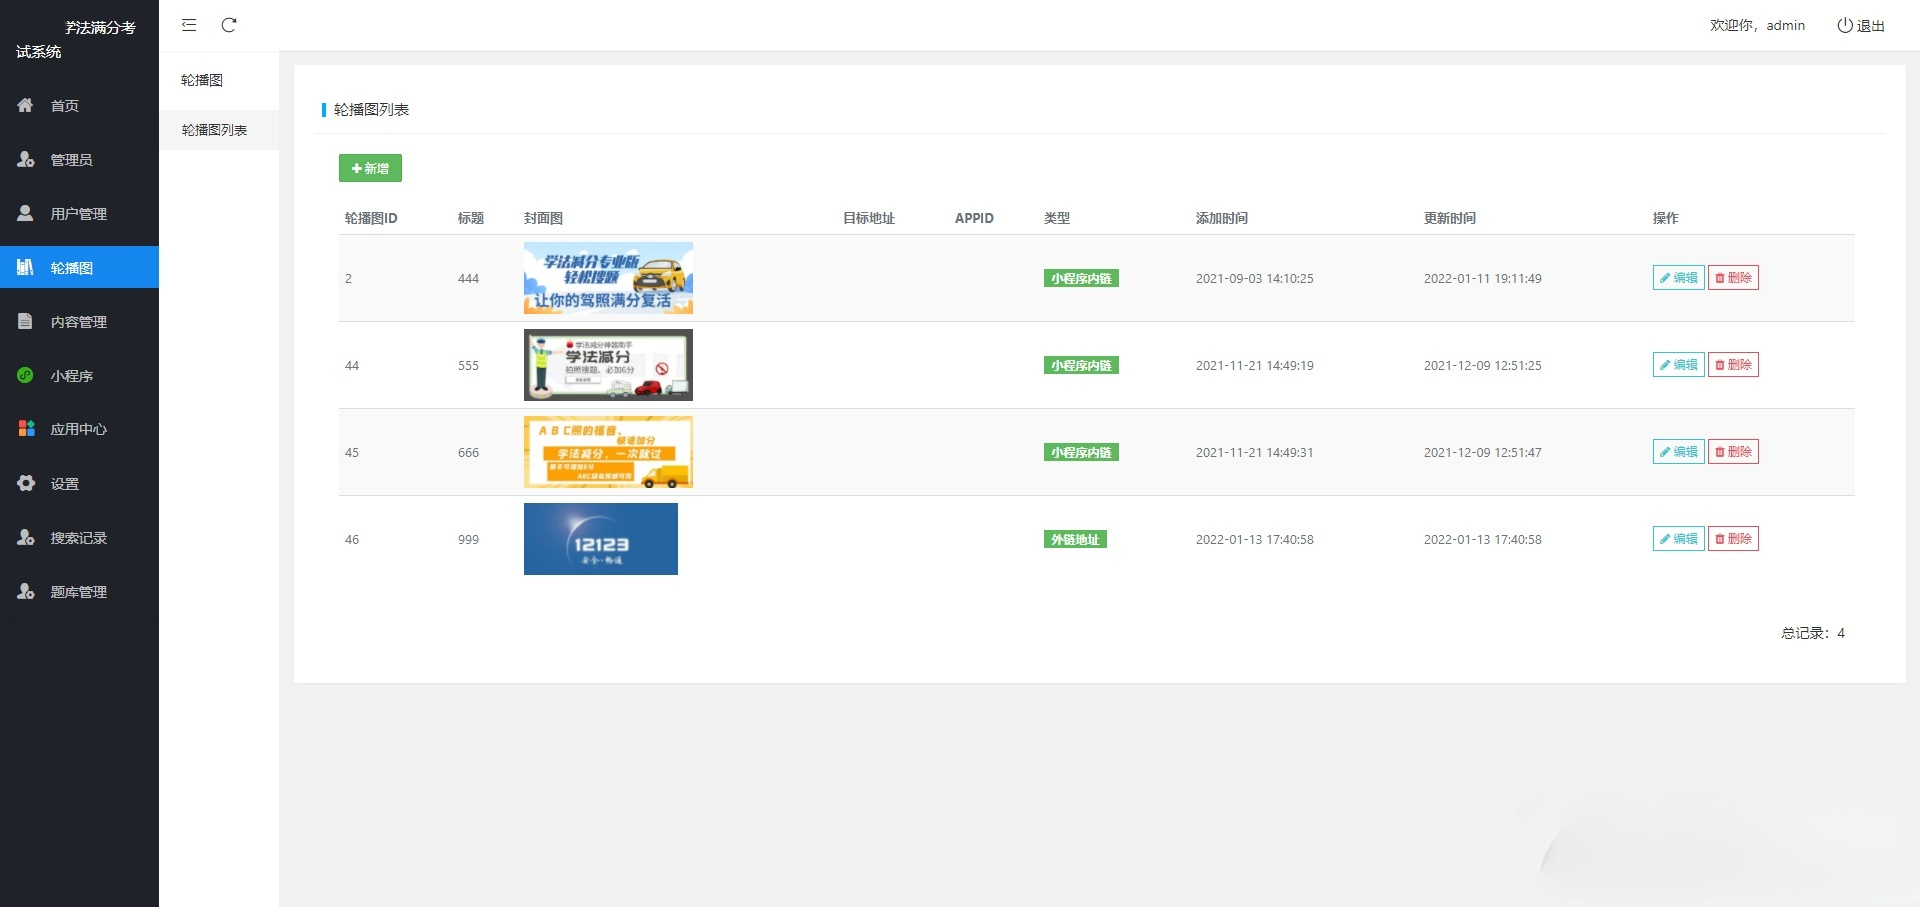Switch to the 轮播图列表 tab
The width and height of the screenshot is (1920, 907).
(x=213, y=130)
